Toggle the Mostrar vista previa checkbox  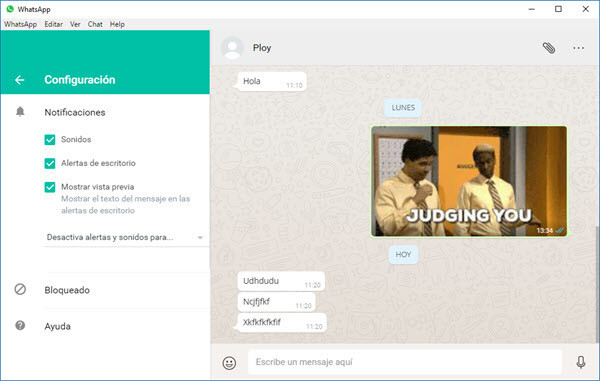(50, 187)
